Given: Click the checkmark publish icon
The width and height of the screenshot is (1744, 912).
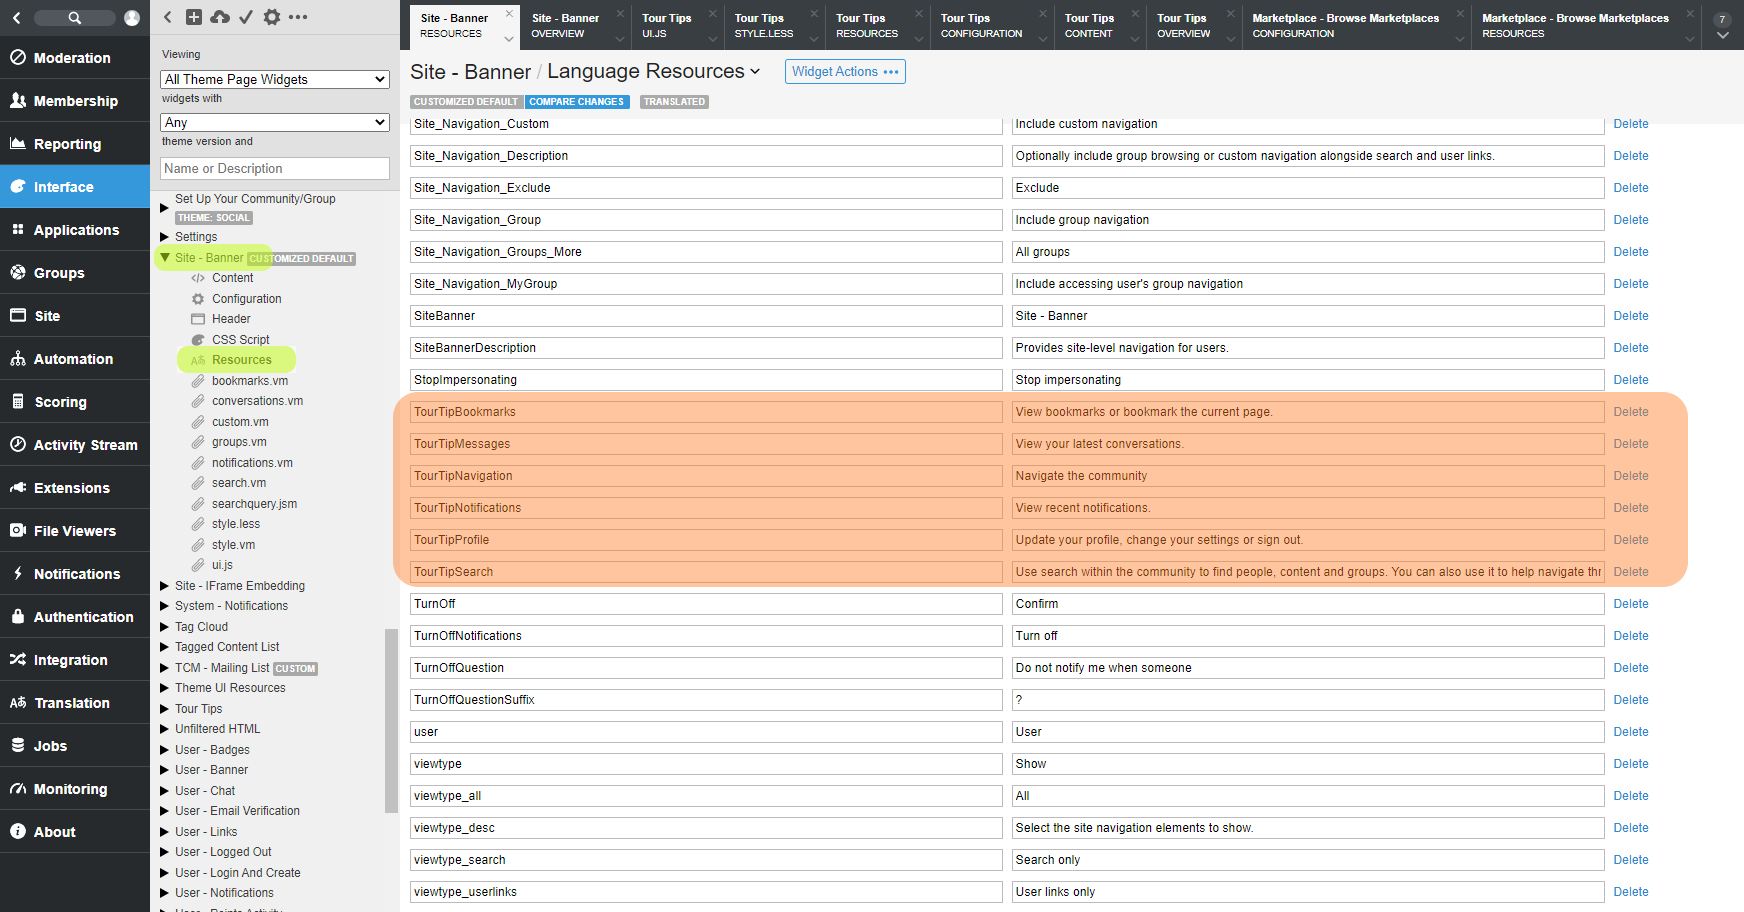Looking at the screenshot, I should (246, 17).
